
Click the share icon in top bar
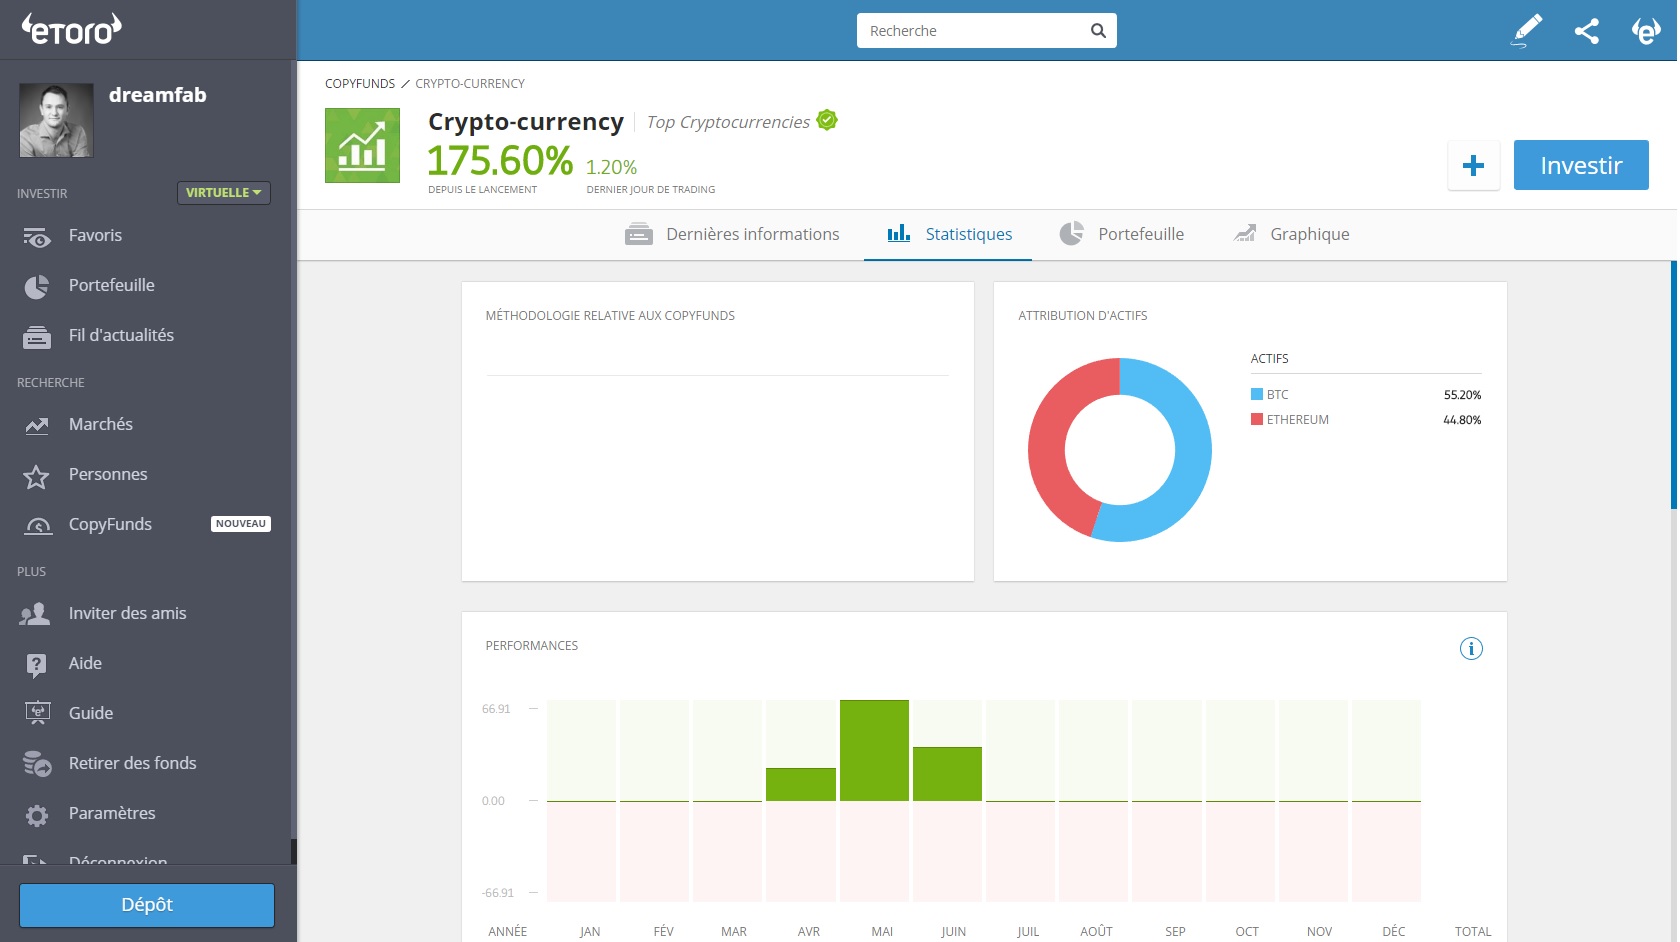pos(1587,31)
